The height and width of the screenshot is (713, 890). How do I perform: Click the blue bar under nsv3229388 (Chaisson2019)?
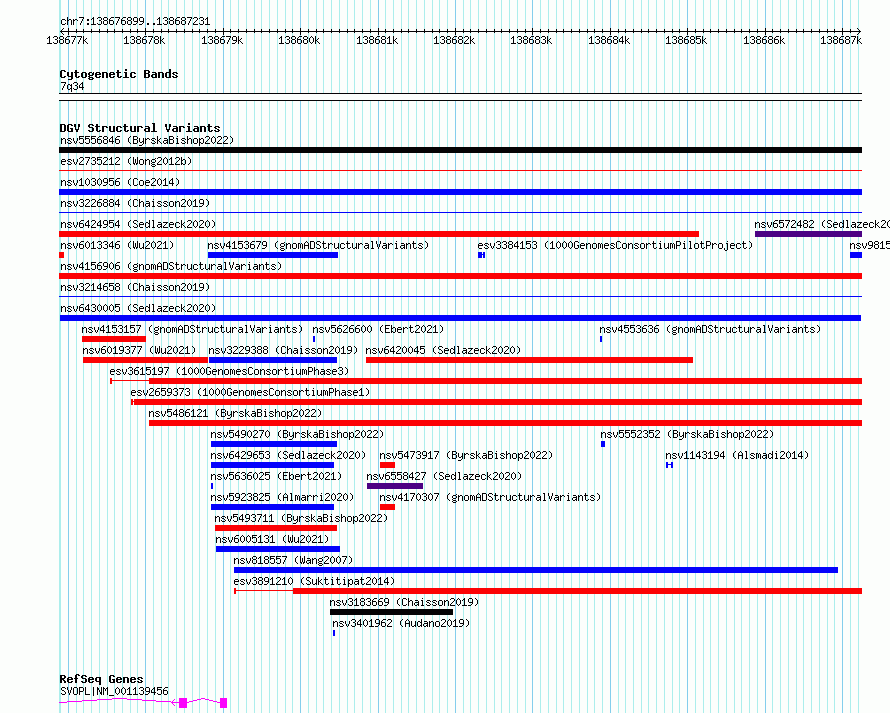pyautogui.click(x=273, y=360)
